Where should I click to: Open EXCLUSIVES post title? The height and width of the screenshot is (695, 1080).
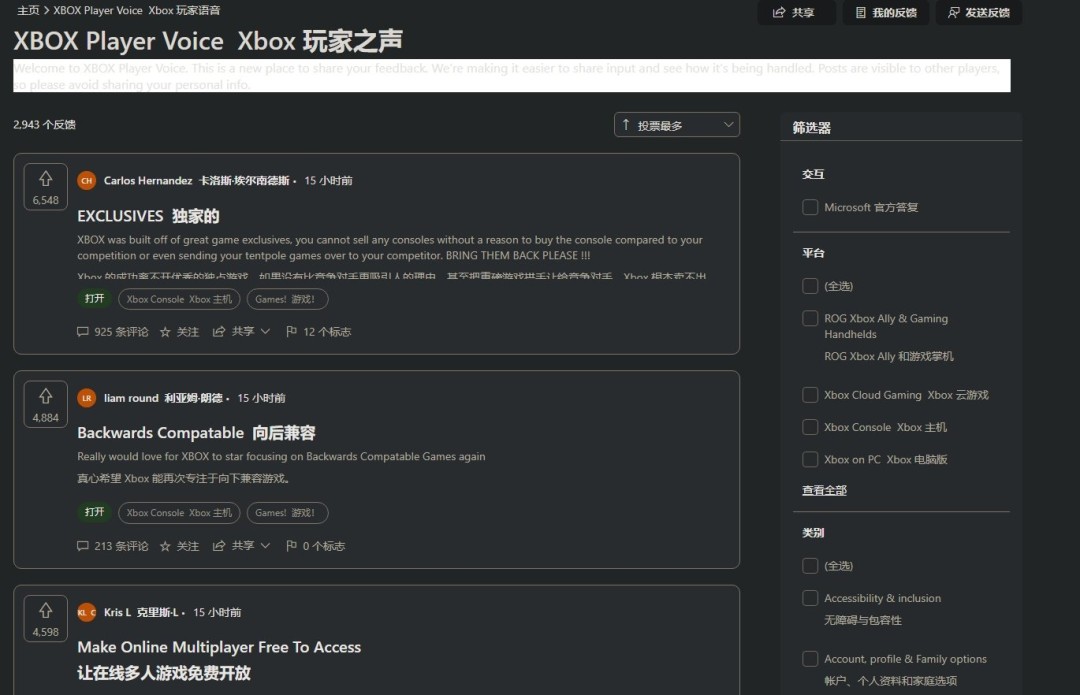[148, 216]
